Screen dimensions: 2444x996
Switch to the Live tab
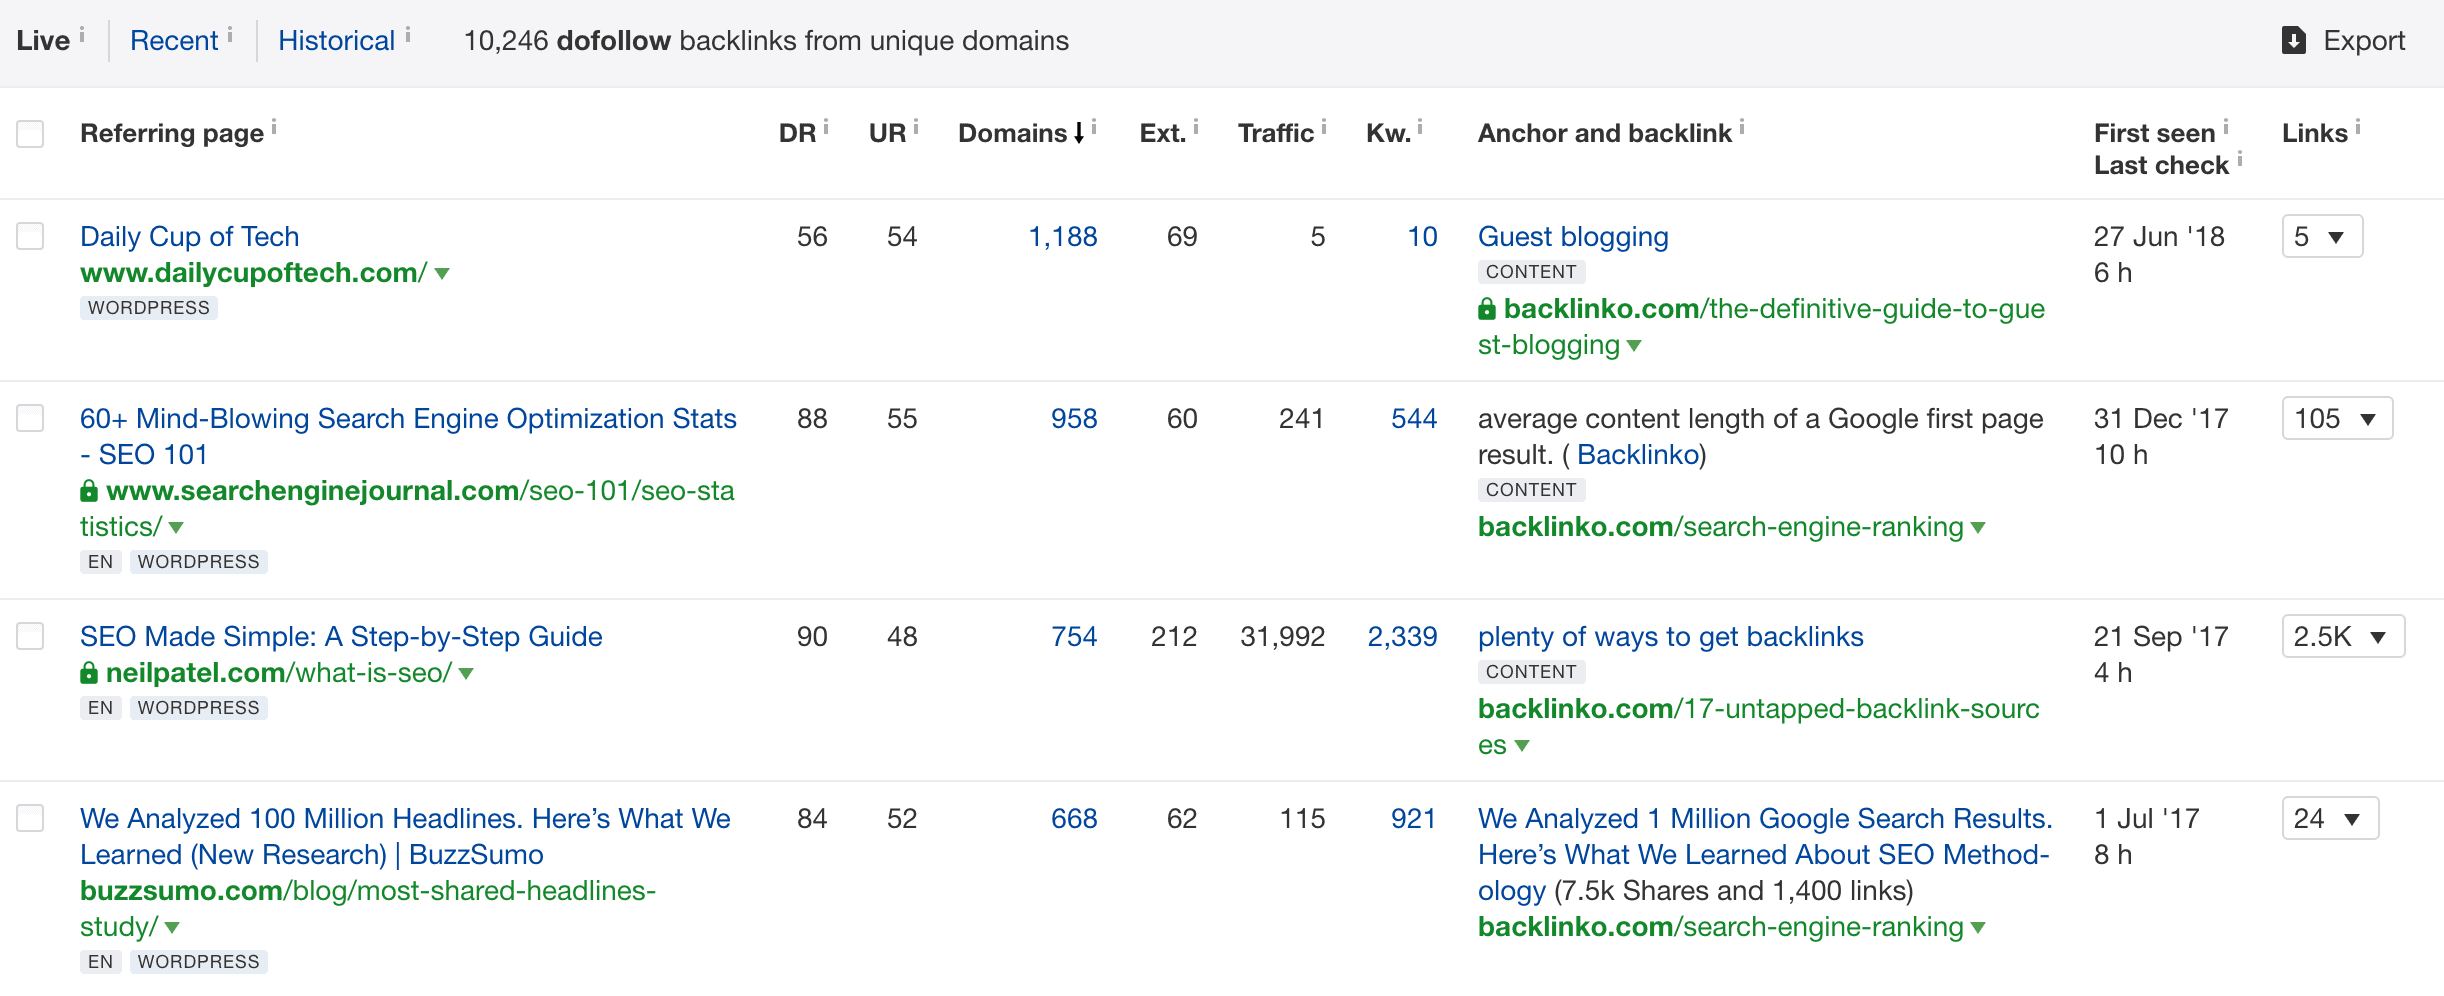click(43, 40)
